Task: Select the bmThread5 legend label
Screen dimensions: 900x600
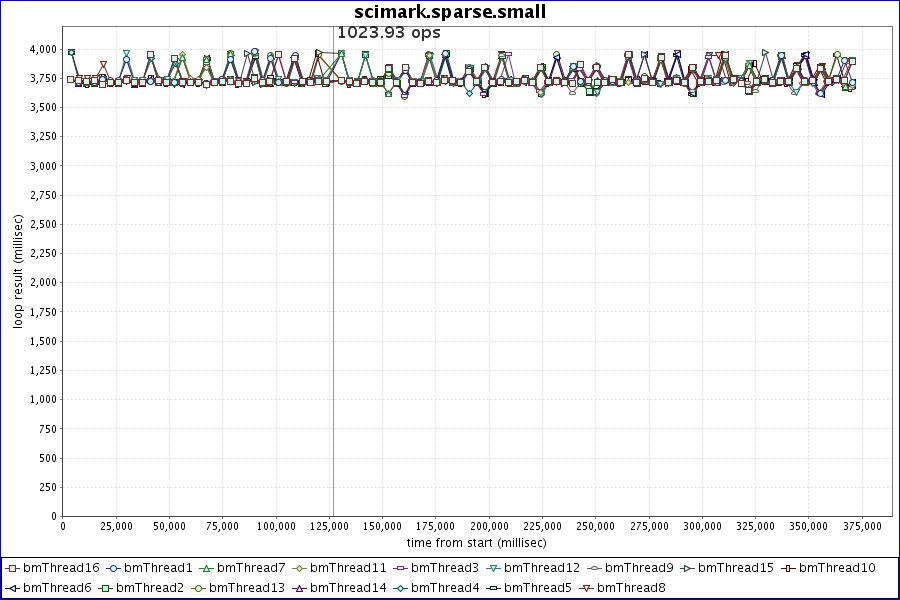Action: (x=537, y=588)
